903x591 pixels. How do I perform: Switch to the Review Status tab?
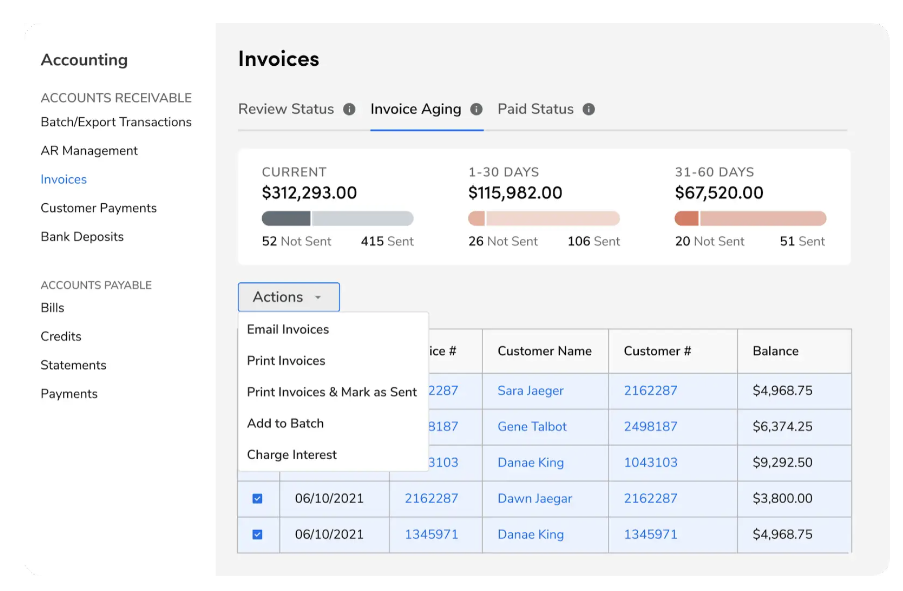tap(286, 109)
